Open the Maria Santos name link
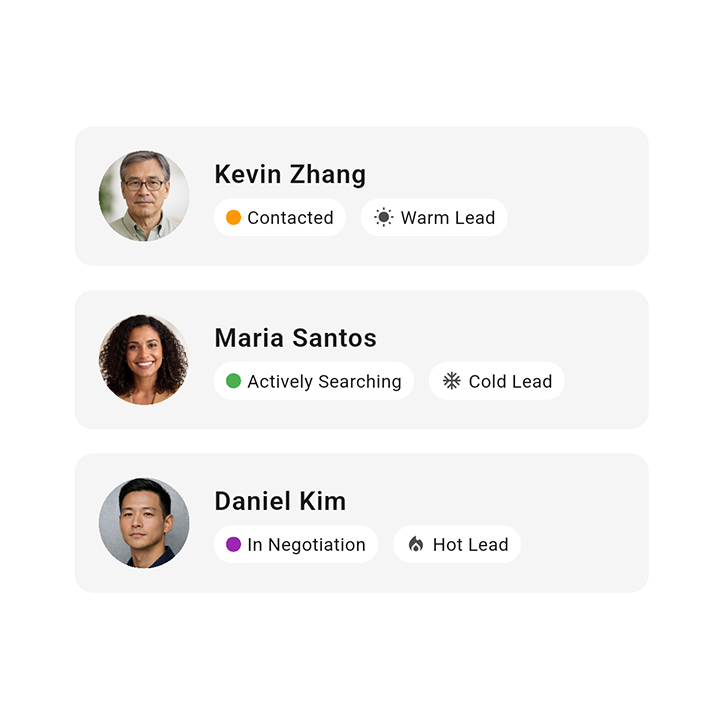Screen dimensions: 720x720 pos(295,338)
